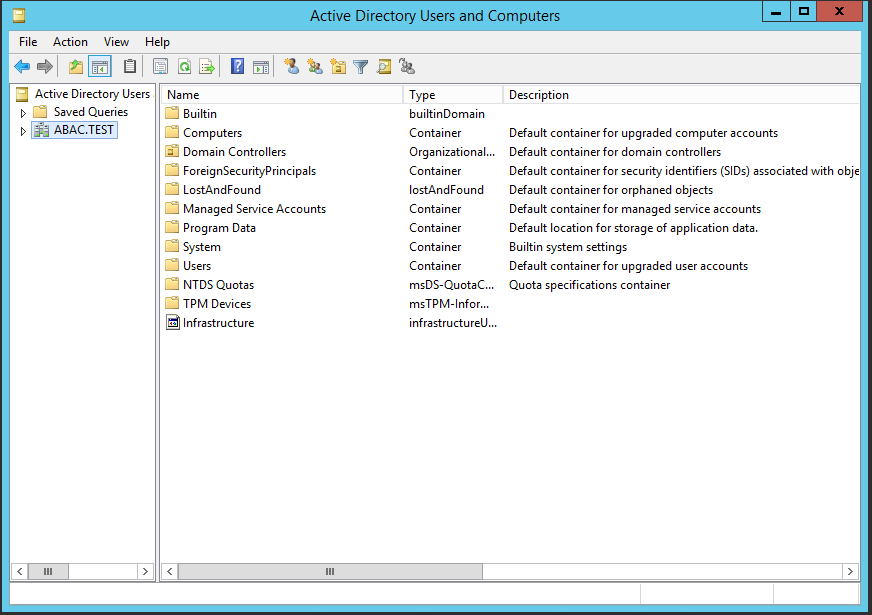Click the Forward arrow in the toolbar

(x=45, y=67)
